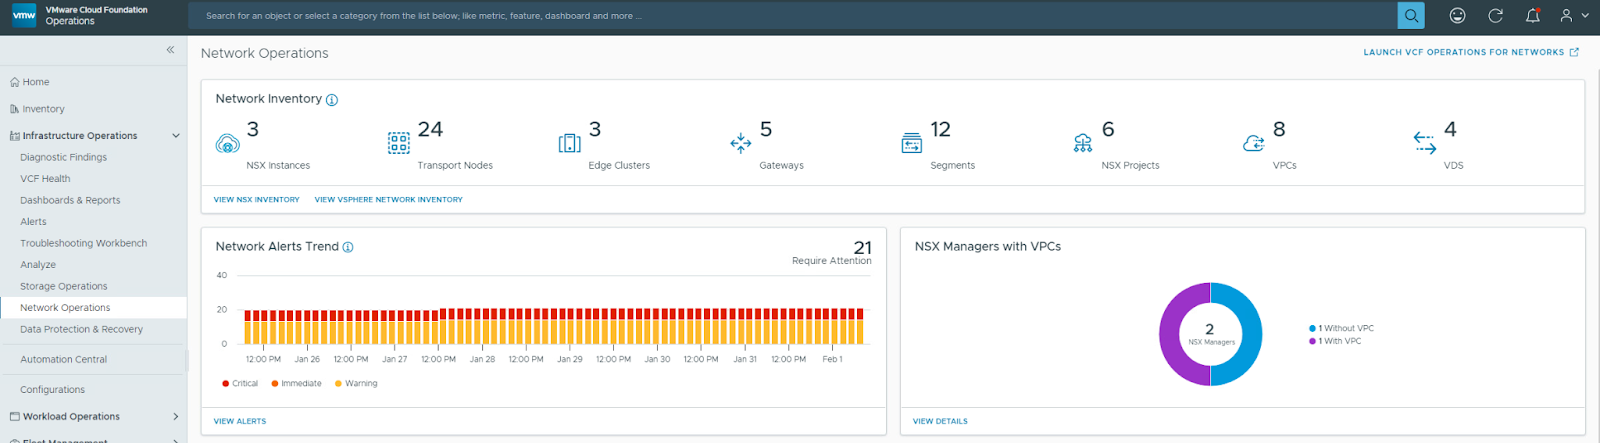Click the 6 NSX Projects count

click(1108, 130)
